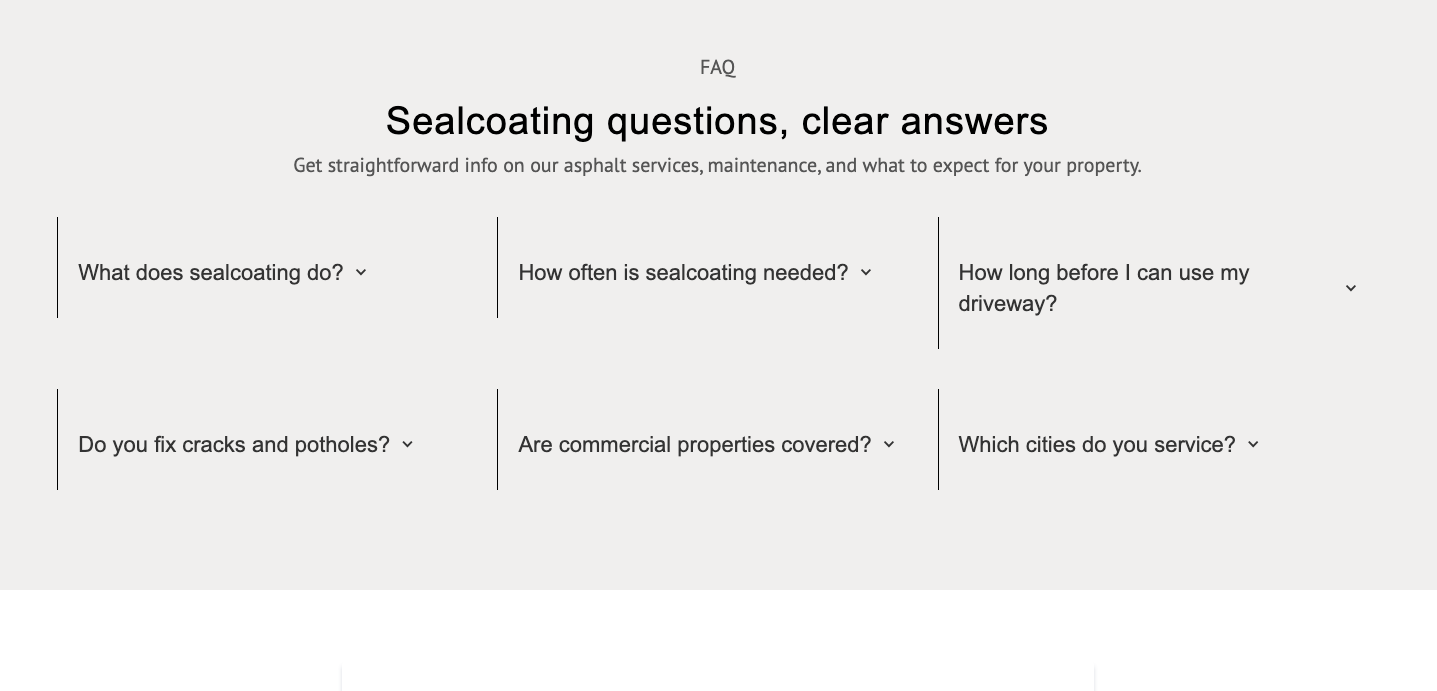Open the 'What does sealcoating do?' question
This screenshot has height=691, width=1437.
point(210,273)
